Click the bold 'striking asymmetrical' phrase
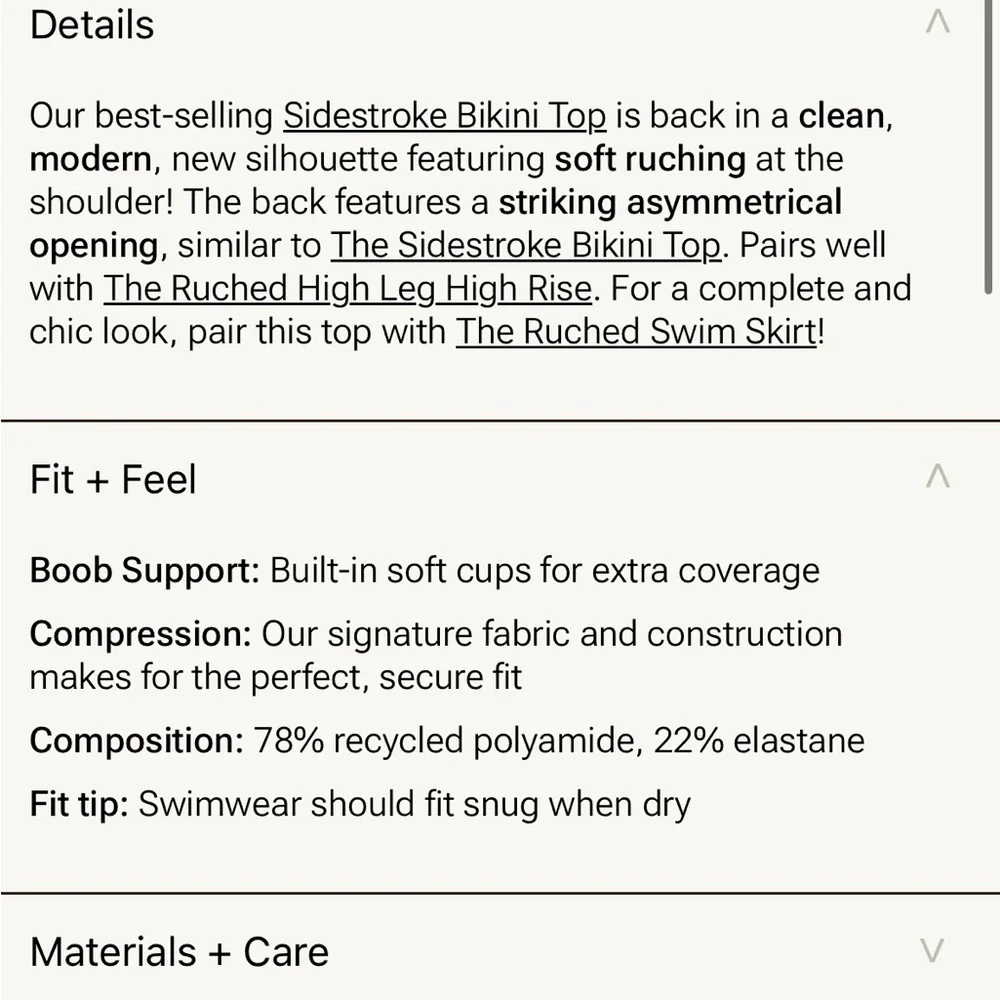This screenshot has height=1000, width=1000. coord(670,203)
